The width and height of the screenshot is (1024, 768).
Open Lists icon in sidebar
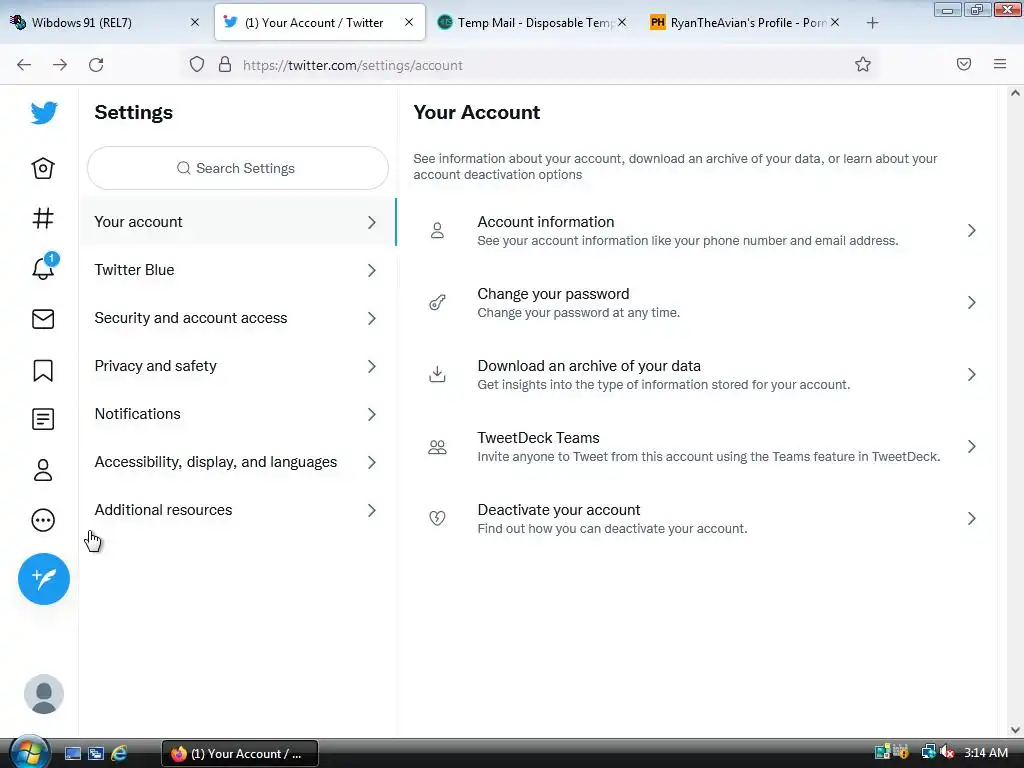[43, 419]
